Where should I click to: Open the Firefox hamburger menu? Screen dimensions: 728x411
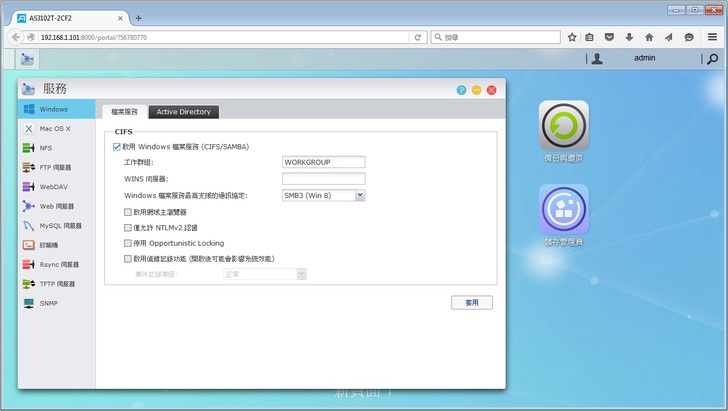712,37
